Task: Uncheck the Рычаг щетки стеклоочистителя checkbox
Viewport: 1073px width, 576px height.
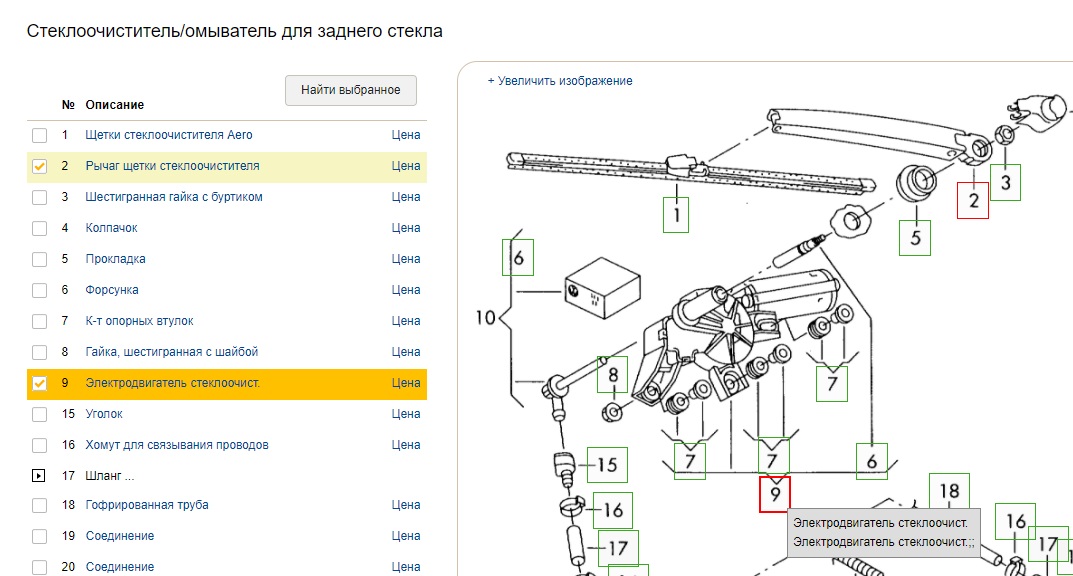Action: (39, 166)
